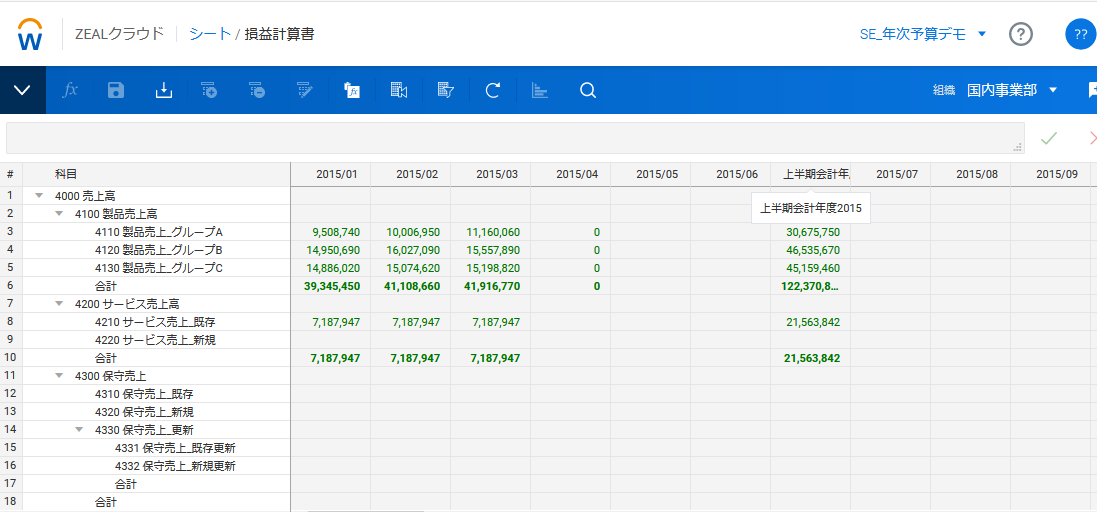The width and height of the screenshot is (1097, 512).
Task: Select row 4320 保守売上_新規
Action: (143, 412)
